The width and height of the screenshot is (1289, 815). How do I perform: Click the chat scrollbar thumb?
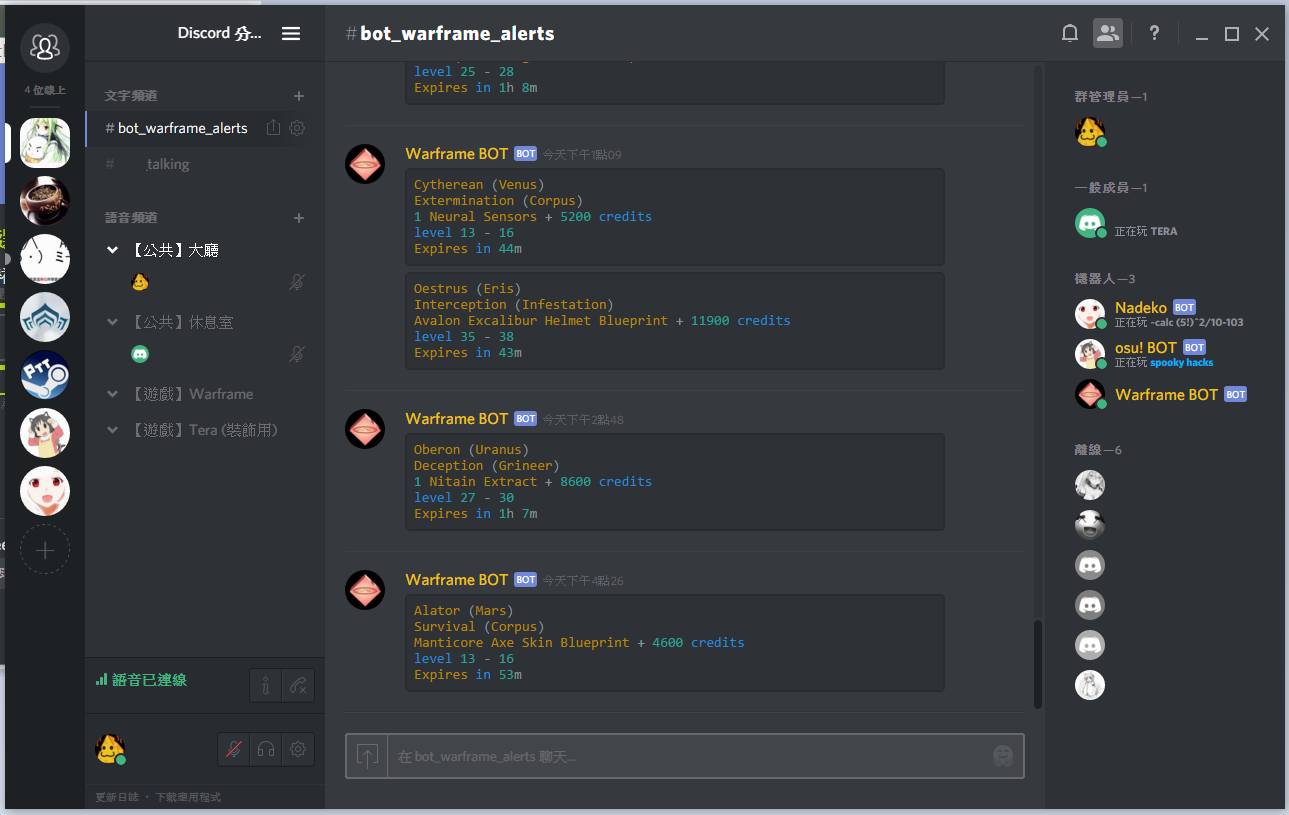coord(1037,664)
